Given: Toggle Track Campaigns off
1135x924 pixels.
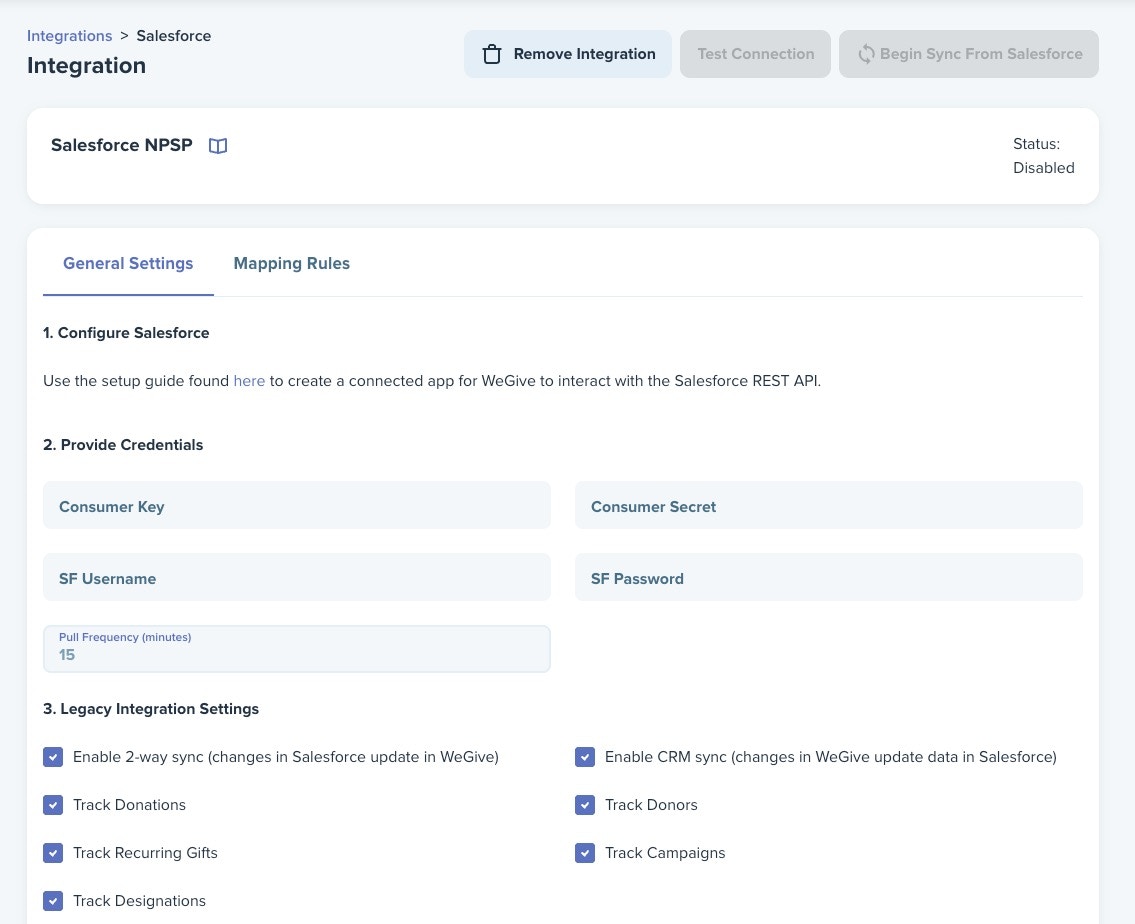Looking at the screenshot, I should [585, 853].
